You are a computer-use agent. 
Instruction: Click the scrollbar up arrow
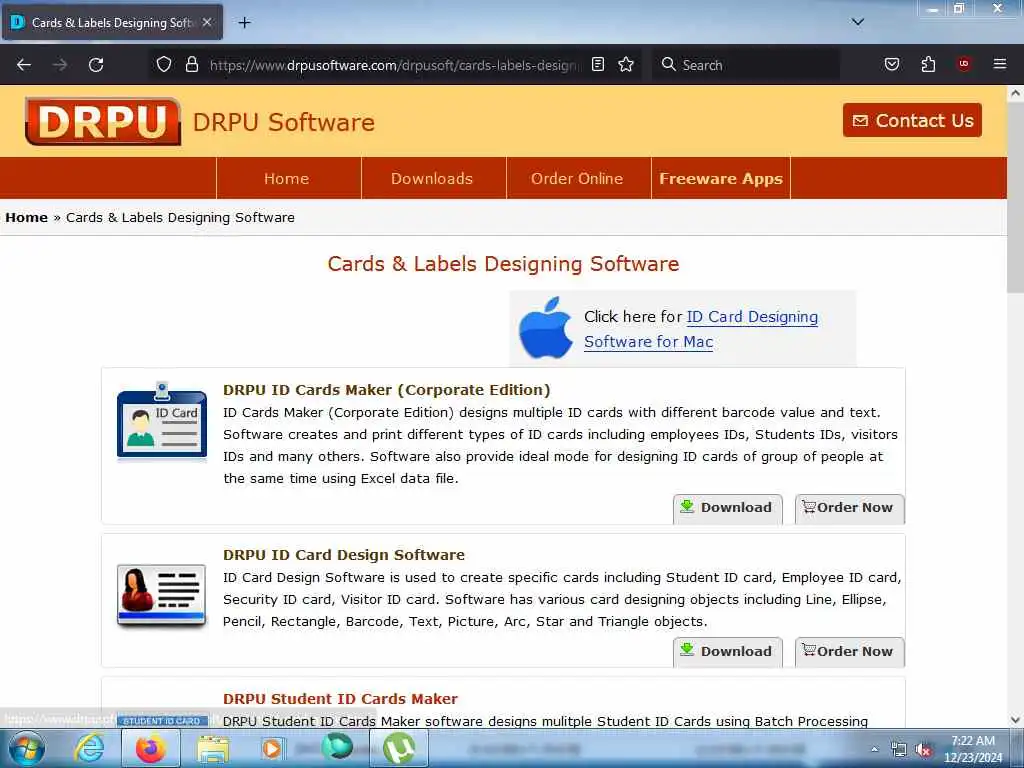[1015, 93]
